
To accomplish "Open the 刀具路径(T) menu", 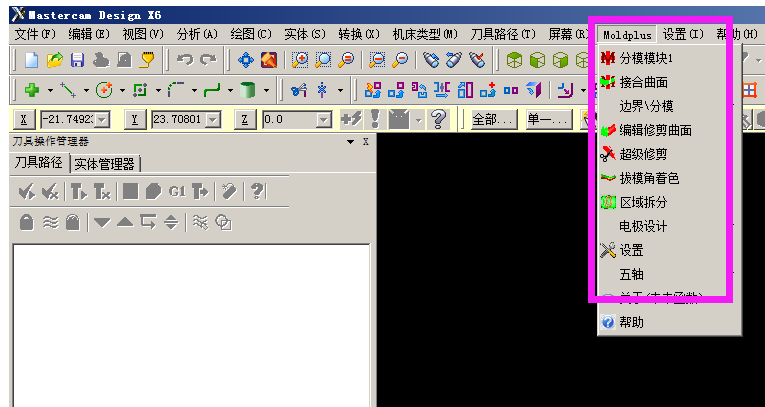I will pyautogui.click(x=503, y=34).
